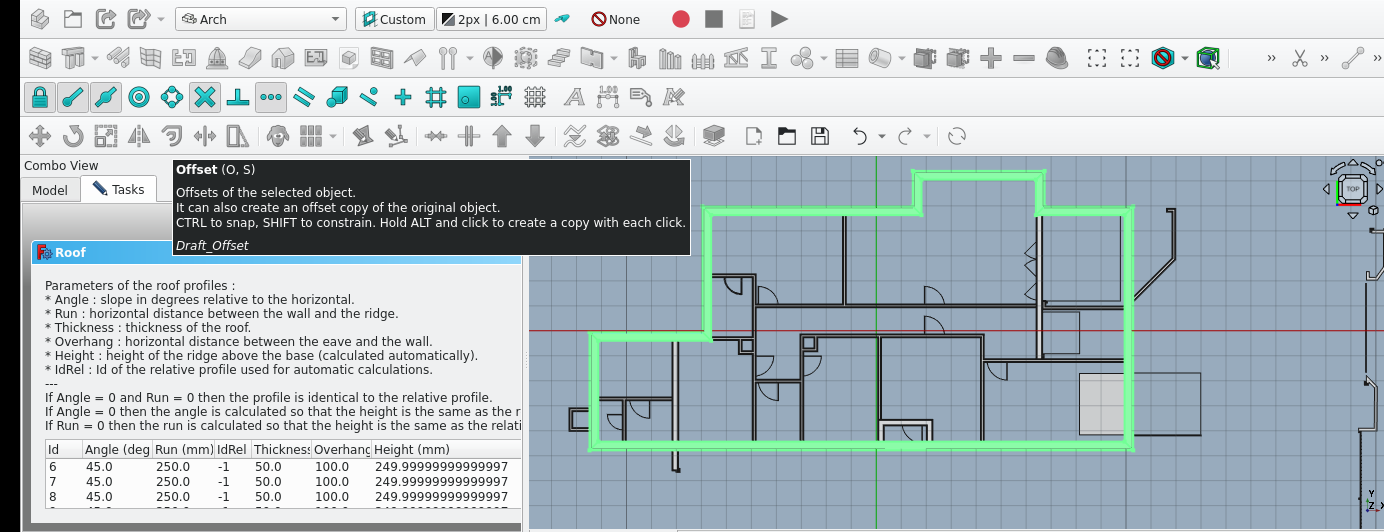Click the Custom working plane button
Image resolution: width=1384 pixels, height=532 pixels.
[394, 19]
